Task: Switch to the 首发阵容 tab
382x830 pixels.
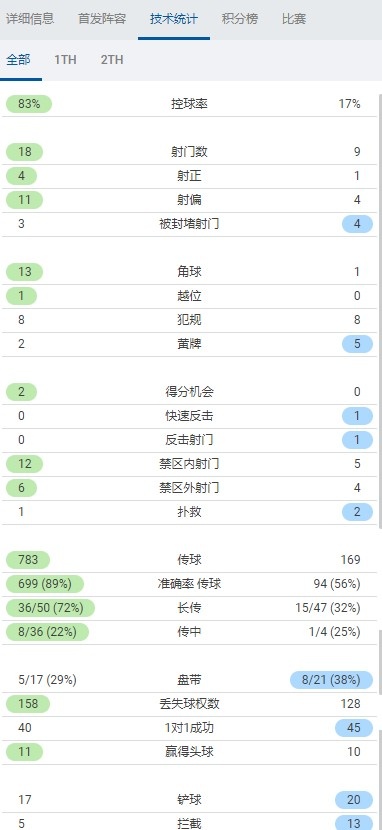Action: (x=102, y=20)
